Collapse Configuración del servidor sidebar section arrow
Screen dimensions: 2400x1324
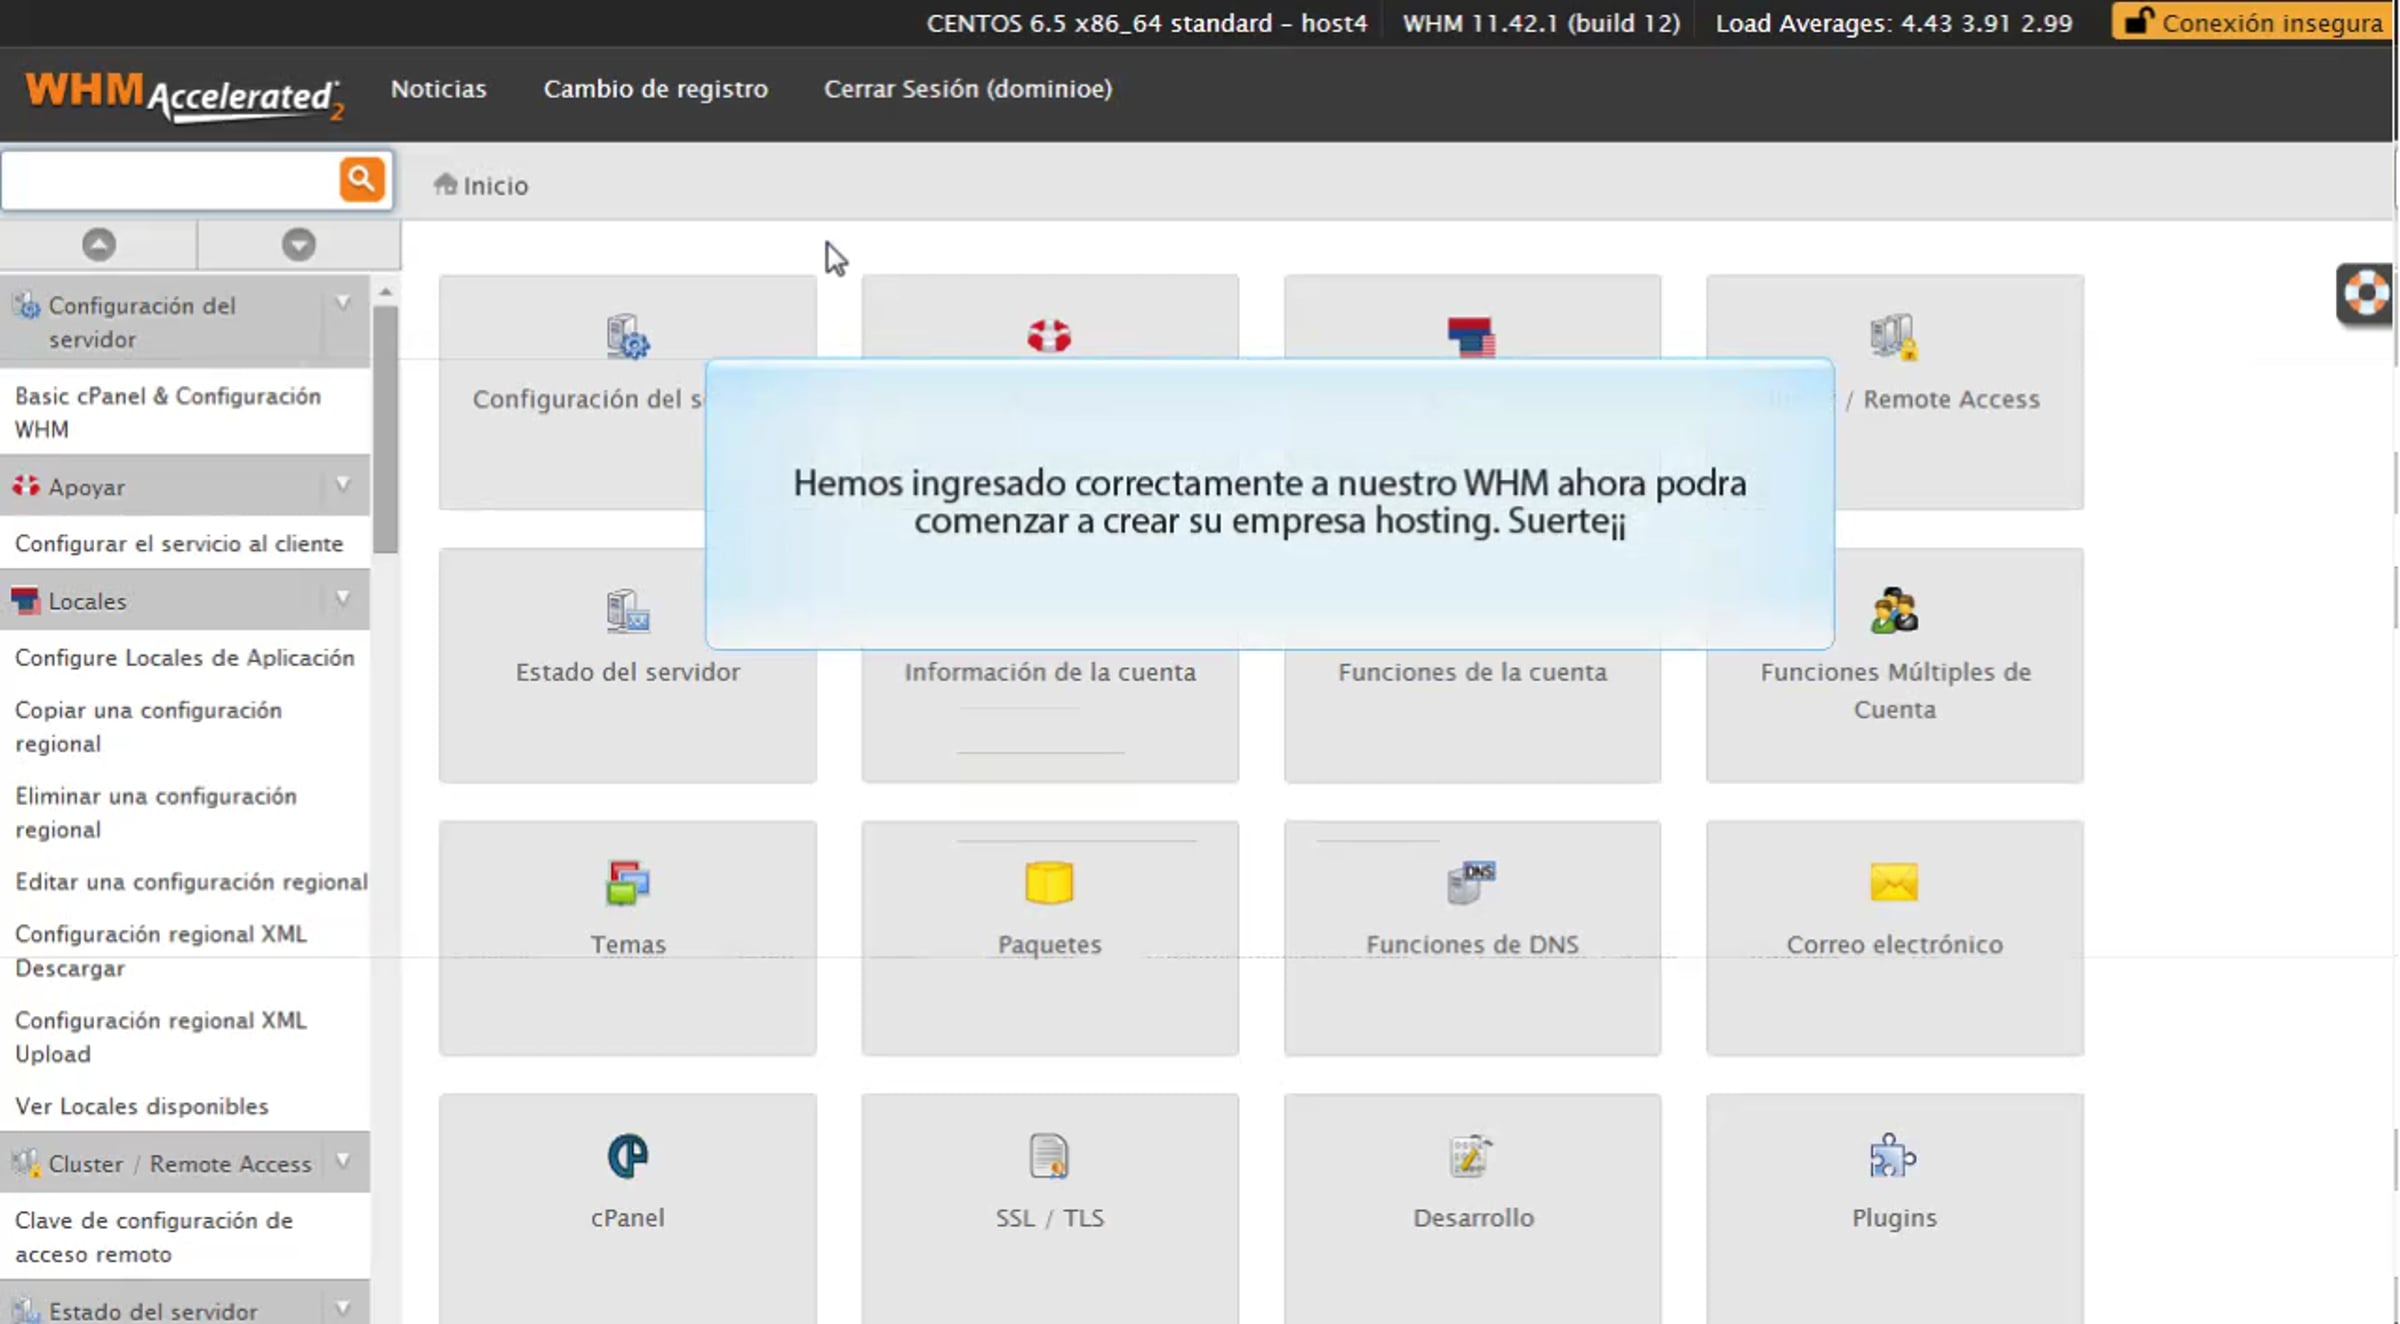(x=343, y=303)
